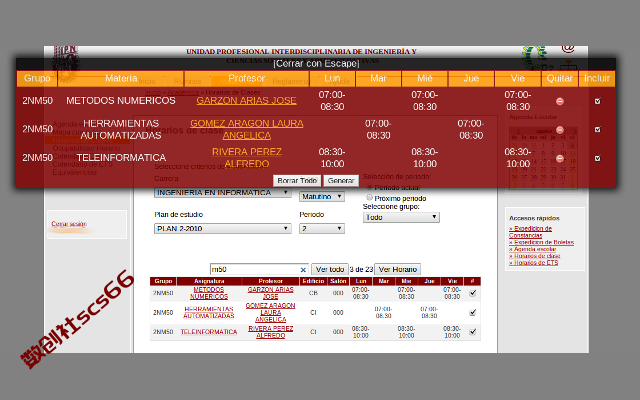Viewport: 640px width, 400px height.
Task: Click HERRAMIENTAS AUTOMATIZADAS text in overlay
Action: (121, 129)
